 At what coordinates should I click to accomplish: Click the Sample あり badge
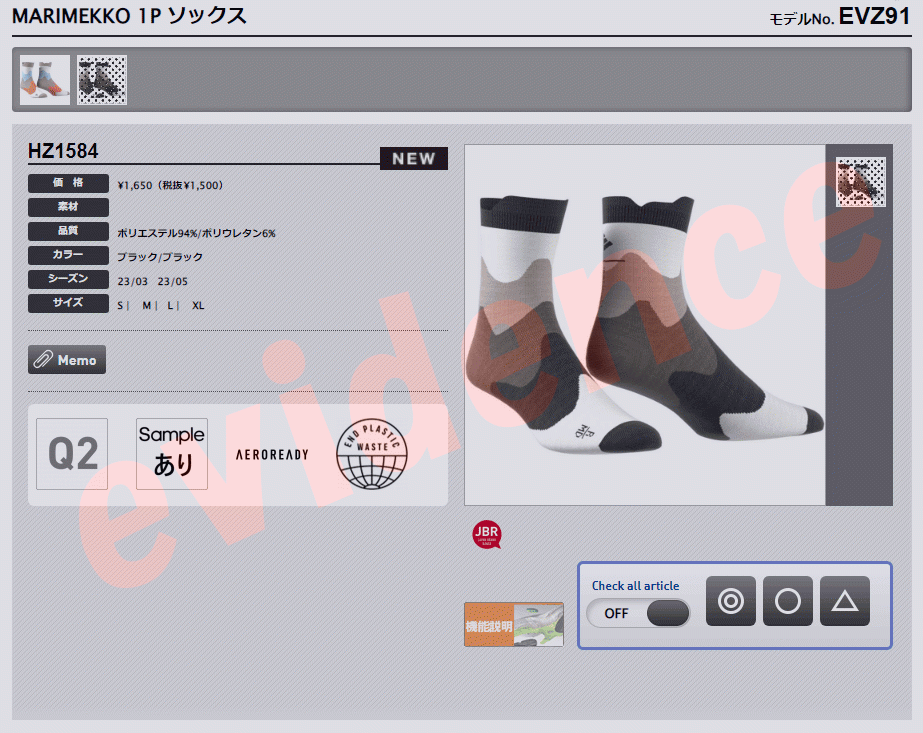coord(172,454)
